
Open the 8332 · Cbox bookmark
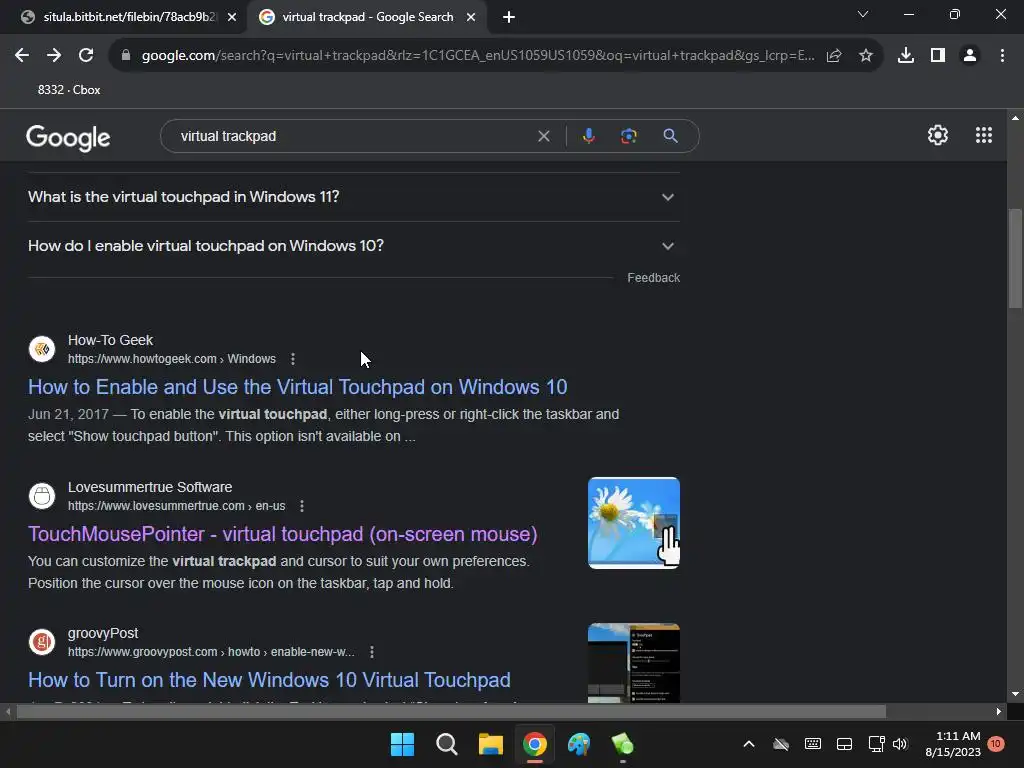click(x=69, y=90)
